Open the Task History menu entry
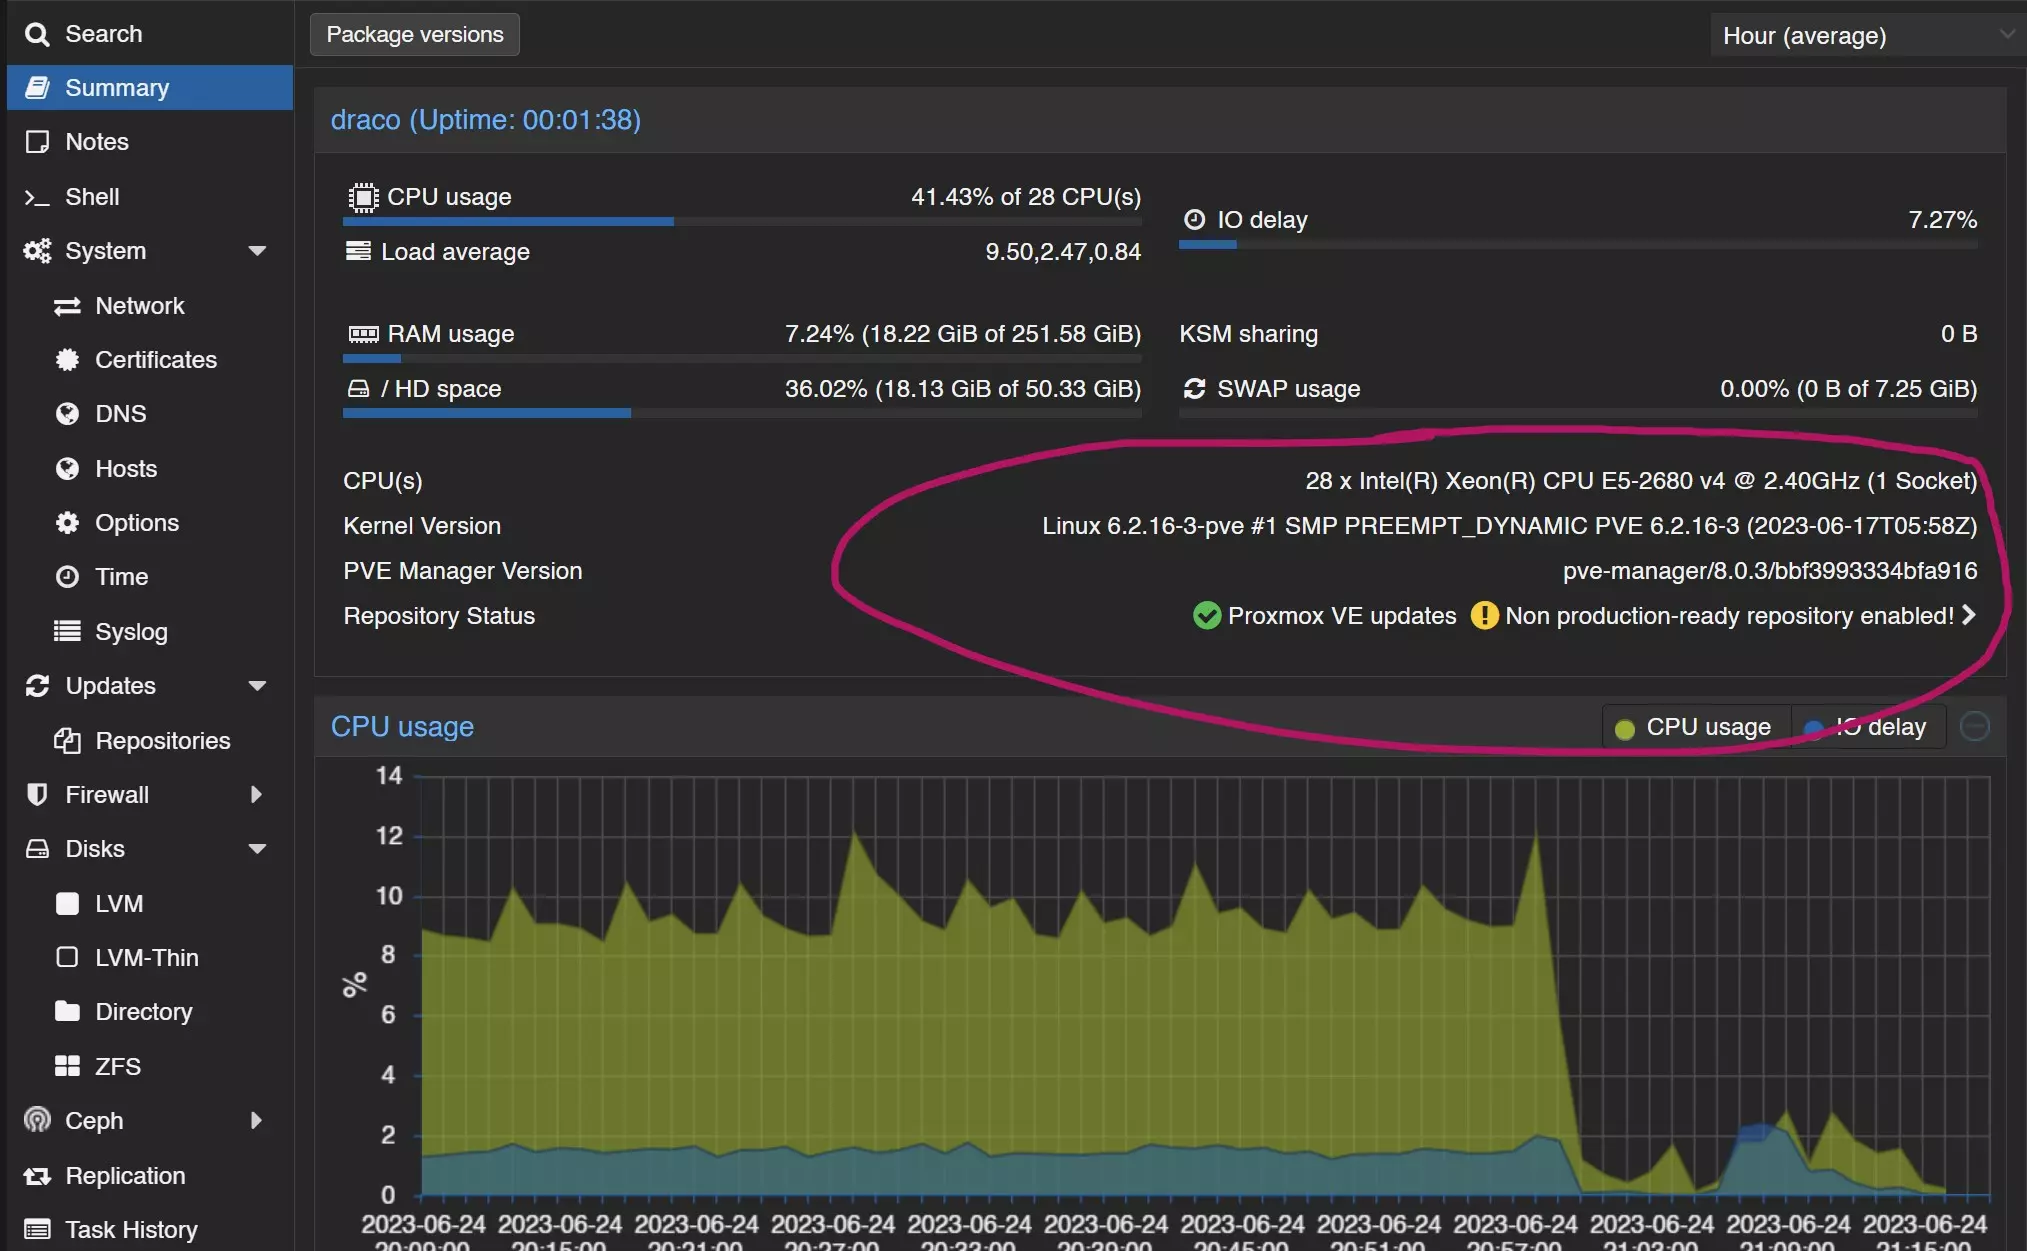This screenshot has height=1251, width=2027. click(150, 1229)
